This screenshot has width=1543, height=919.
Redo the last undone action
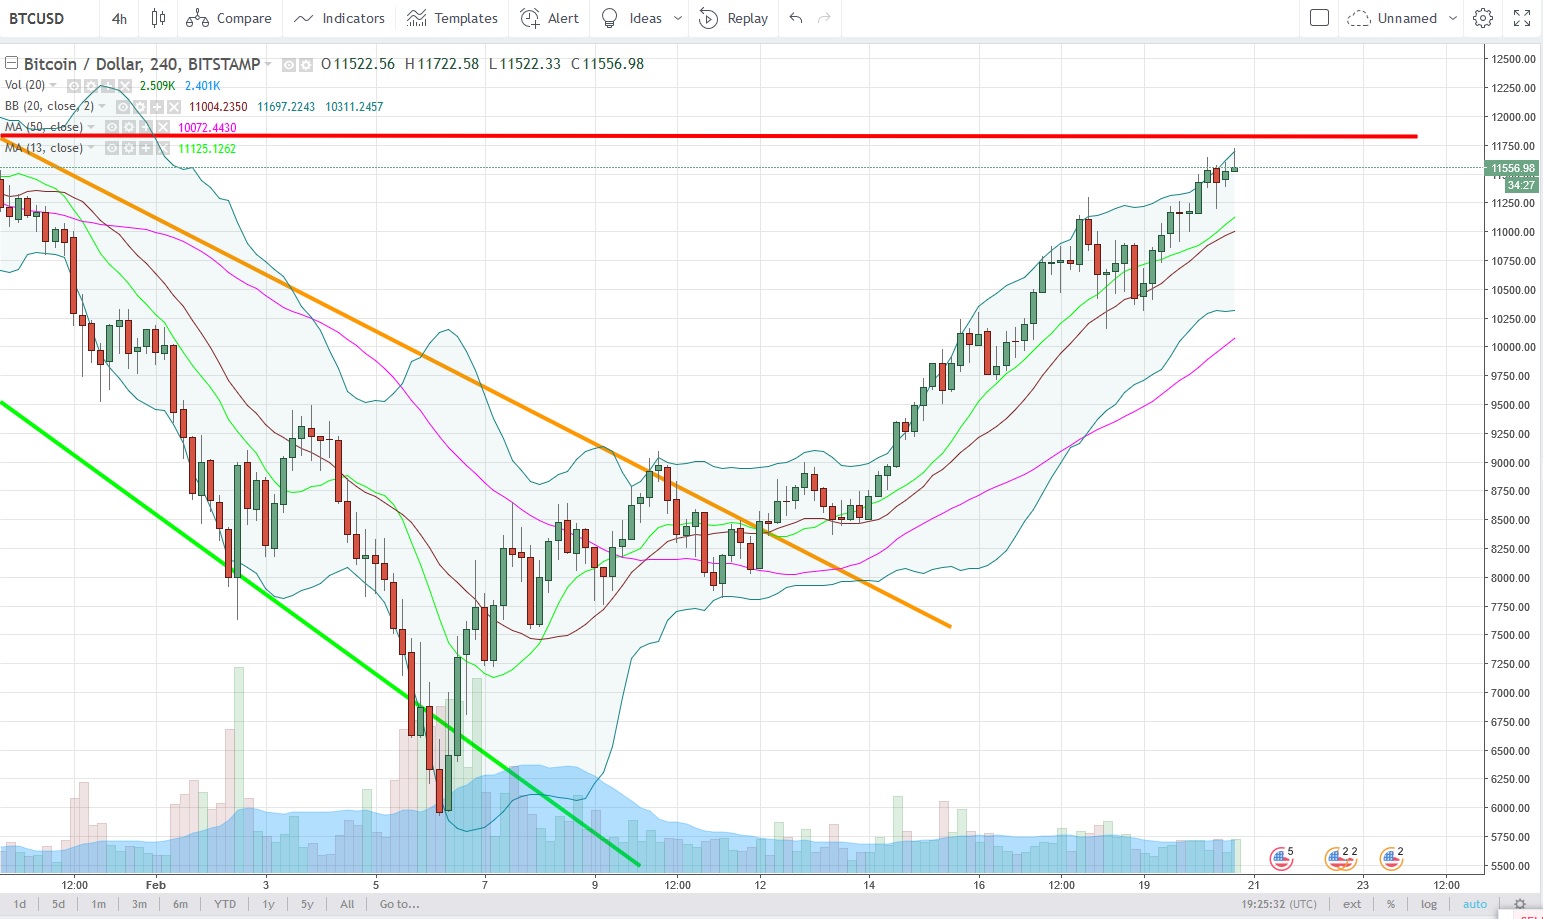coord(825,18)
